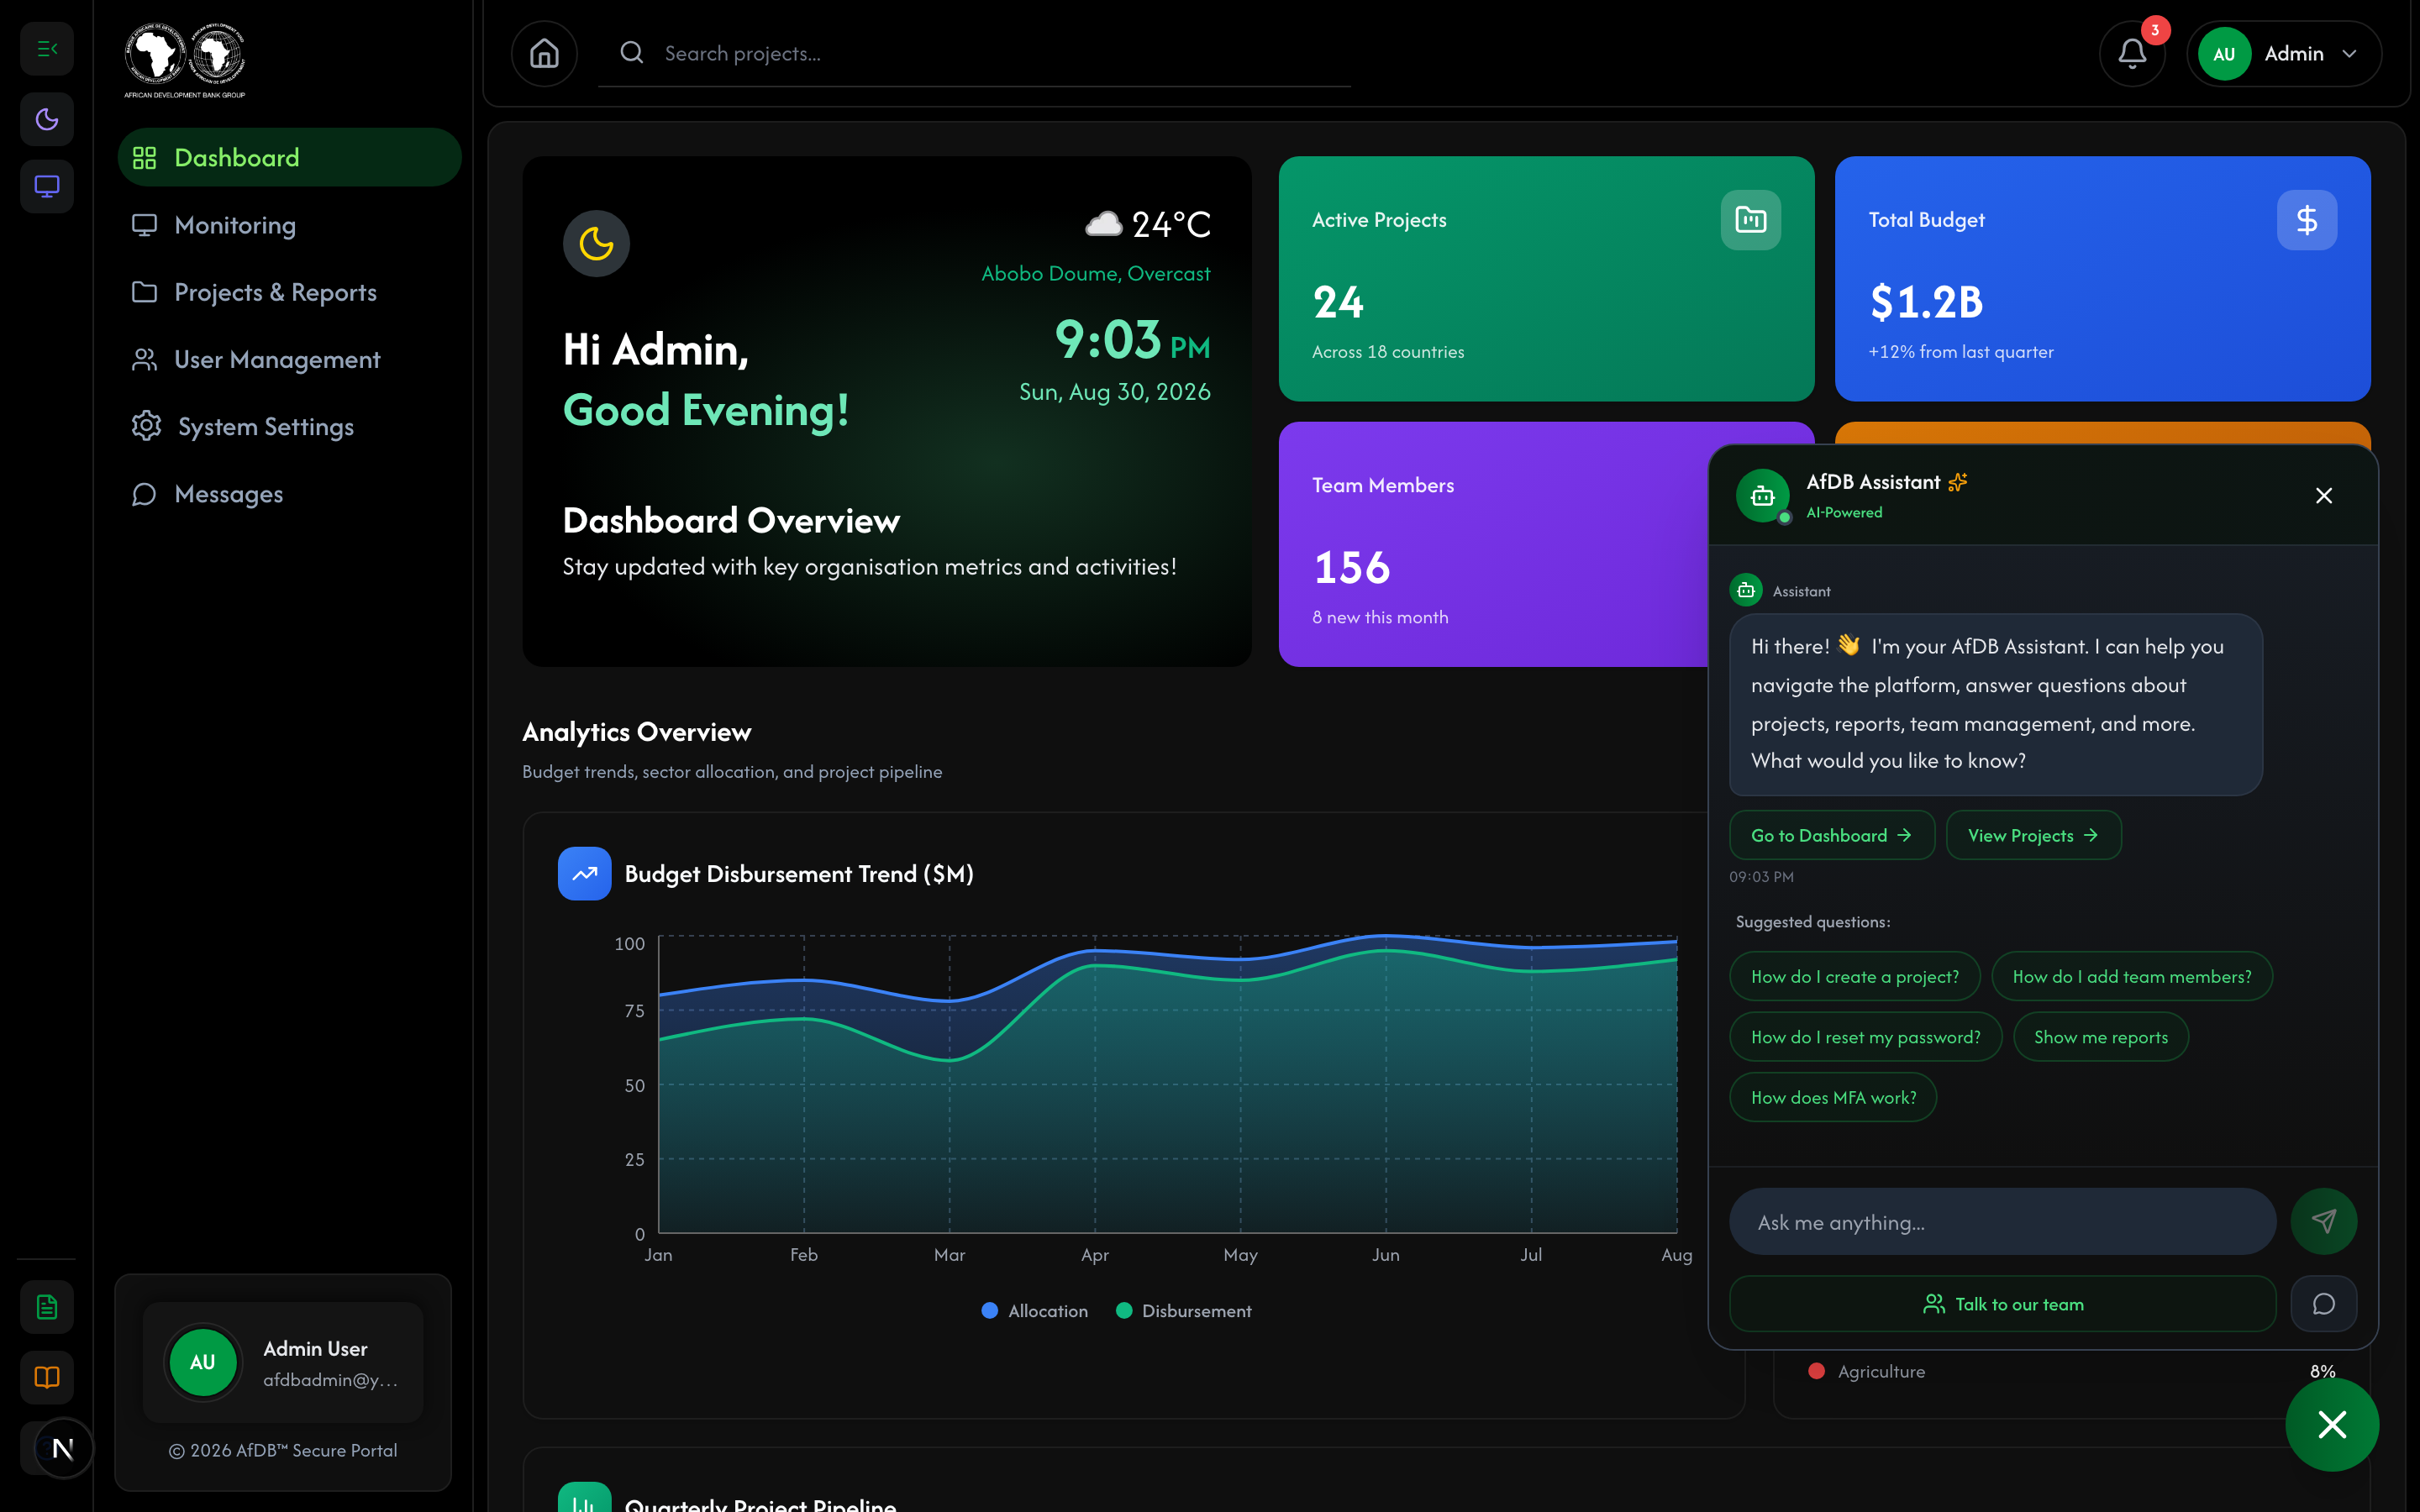Viewport: 2420px width, 1512px height.
Task: Select 'How do I add team members?' suggestion
Action: click(2132, 977)
